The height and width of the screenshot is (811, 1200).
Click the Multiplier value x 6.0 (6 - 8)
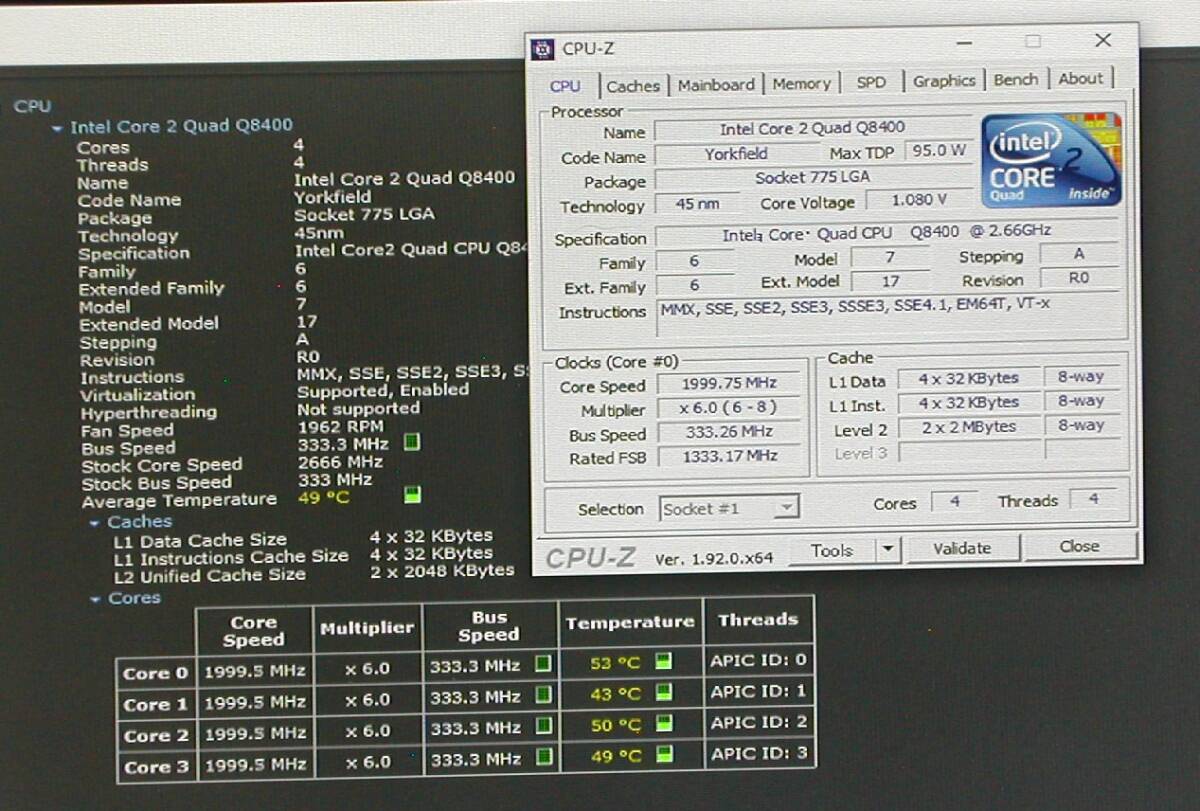[x=729, y=408]
